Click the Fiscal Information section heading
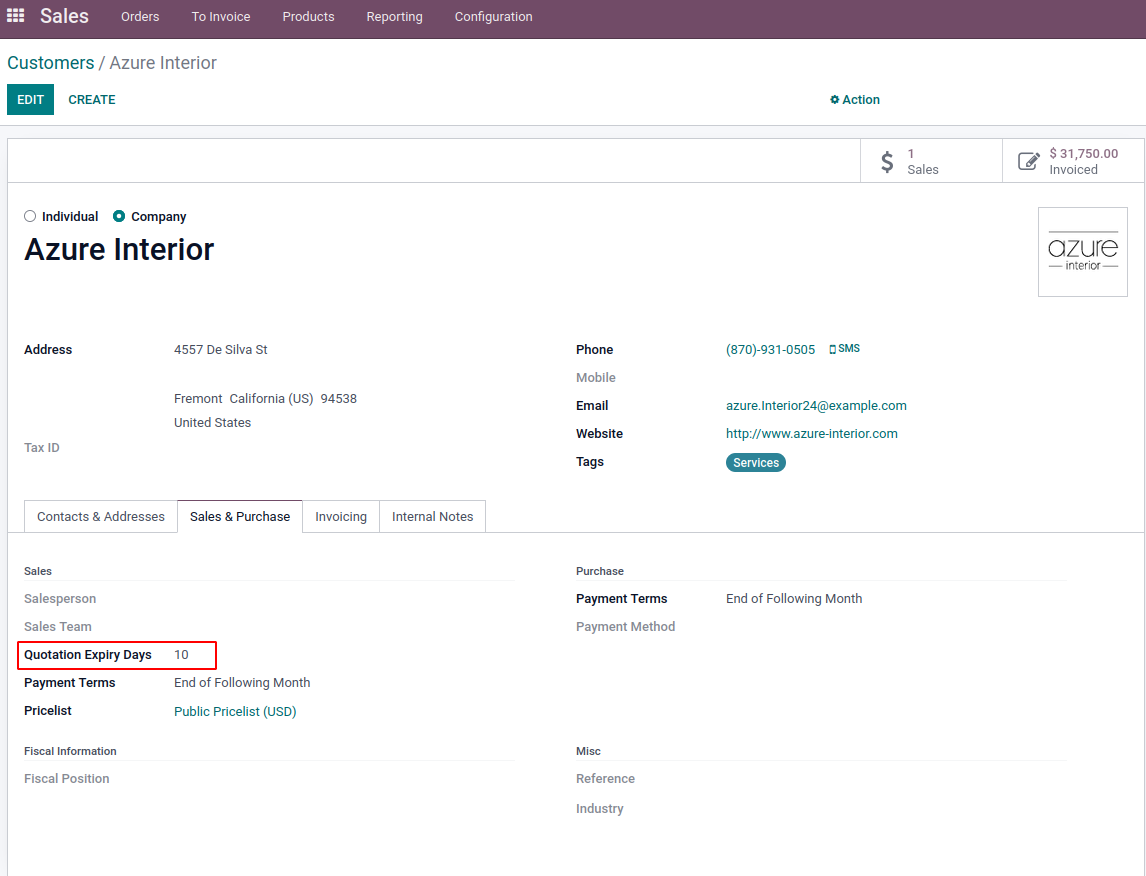Image resolution: width=1146 pixels, height=876 pixels. tap(70, 751)
